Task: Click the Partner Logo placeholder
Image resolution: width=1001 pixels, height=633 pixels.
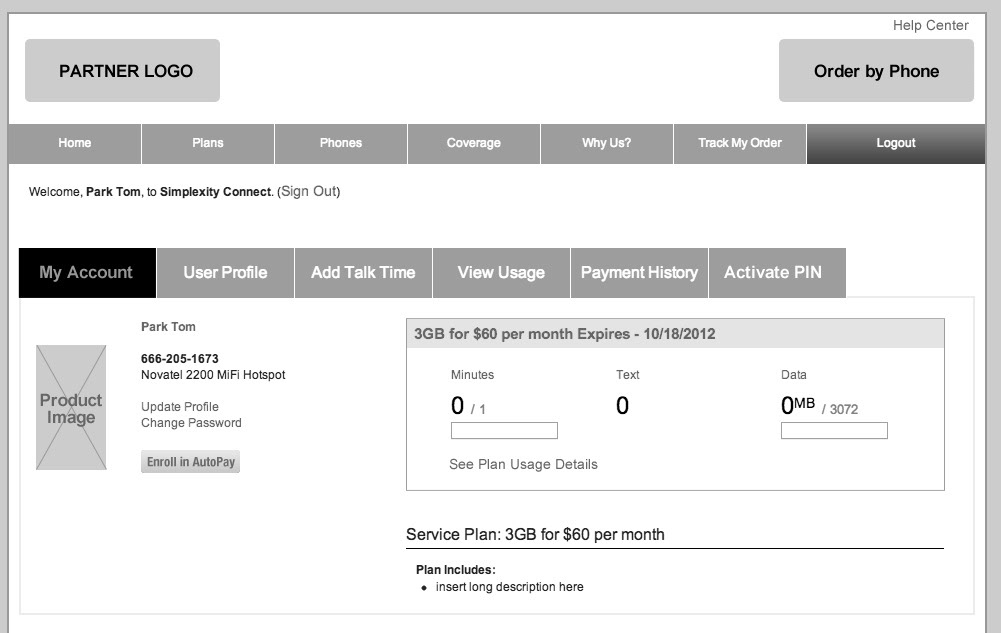Action: pyautogui.click(x=122, y=71)
